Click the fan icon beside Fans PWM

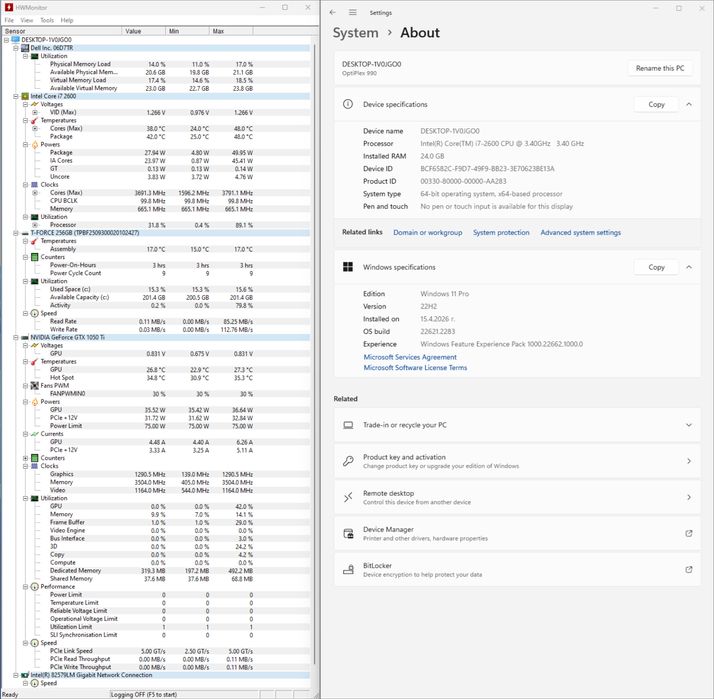point(35,386)
